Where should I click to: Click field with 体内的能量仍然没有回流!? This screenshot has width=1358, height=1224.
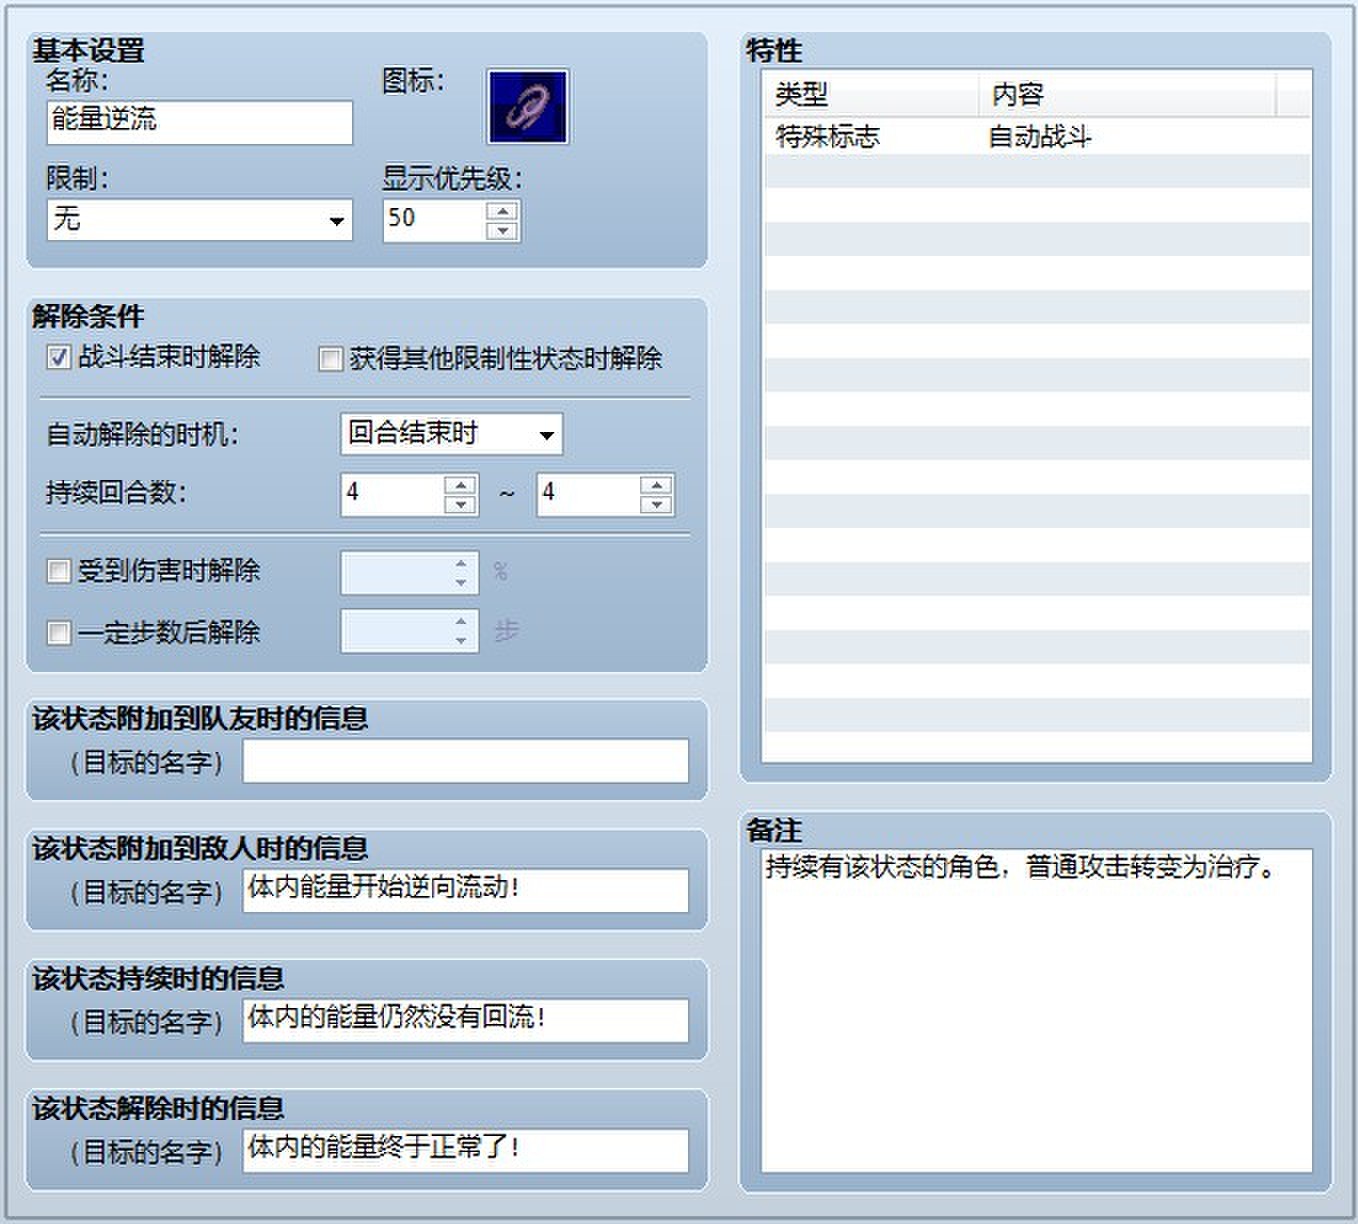[466, 1020]
